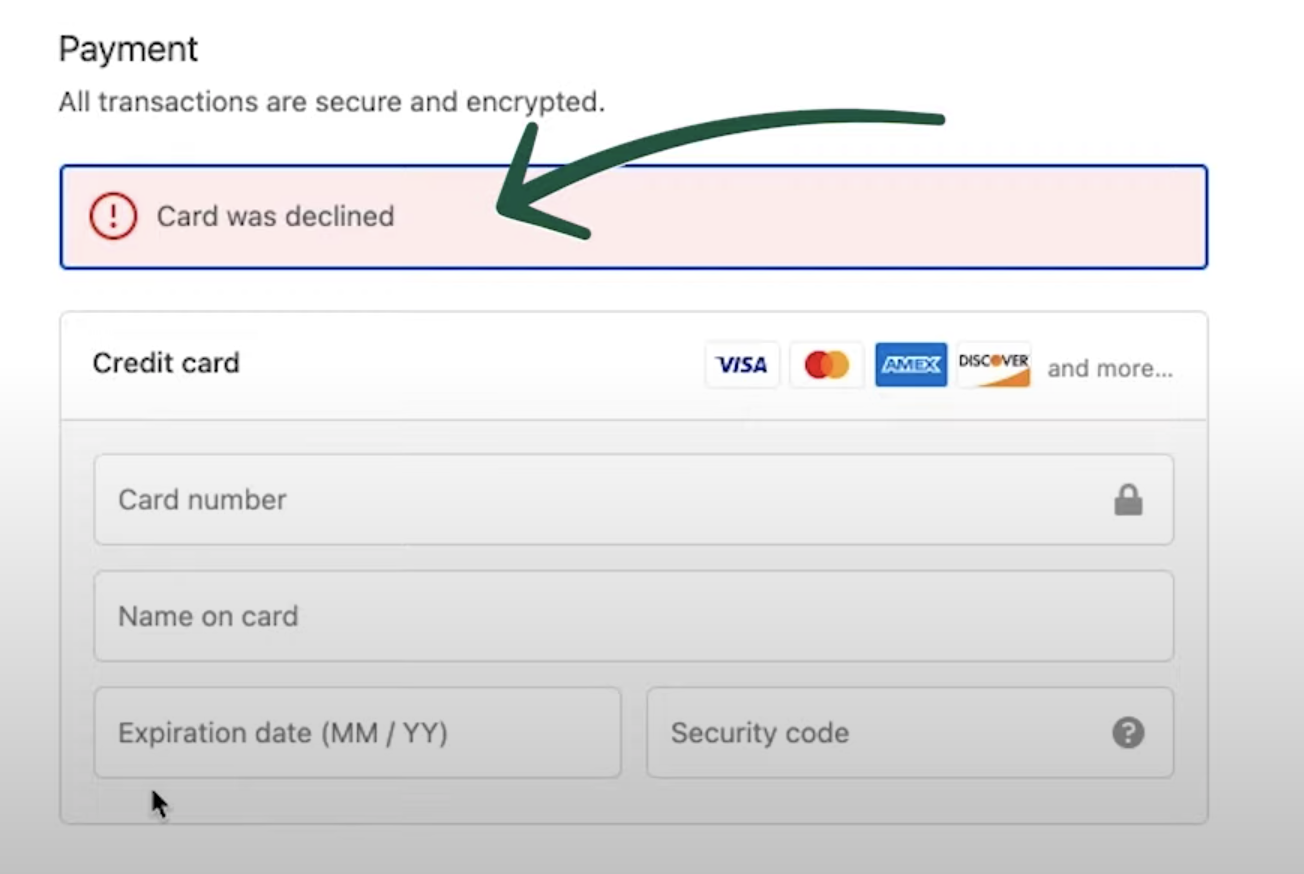Select the Security code input field

point(870,733)
